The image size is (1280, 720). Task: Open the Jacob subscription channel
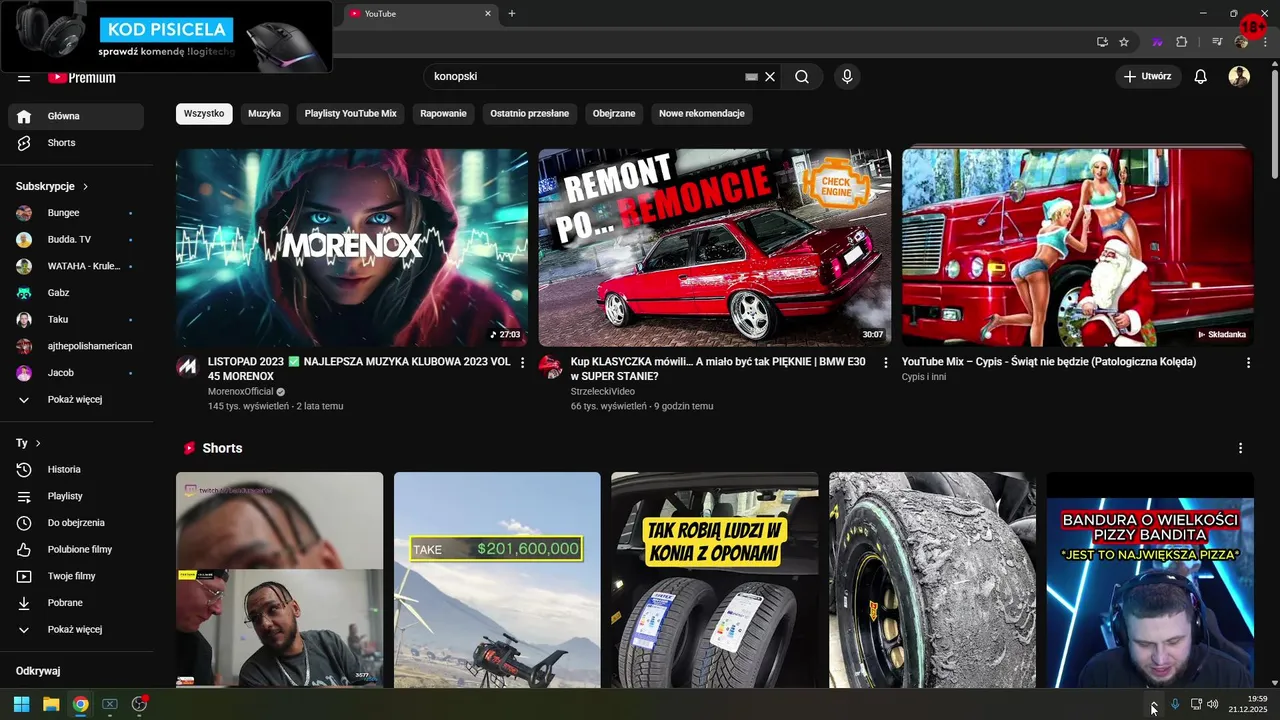coord(76,373)
